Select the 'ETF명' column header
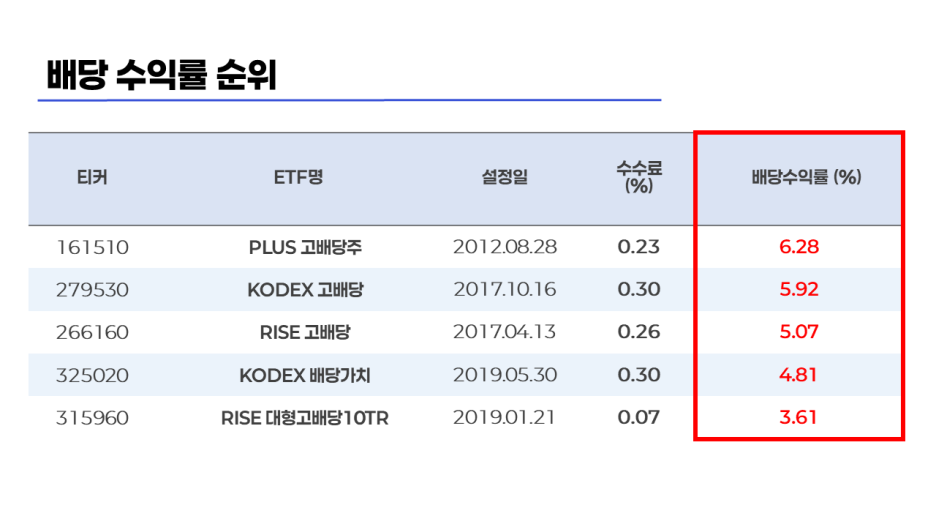 [298, 177]
